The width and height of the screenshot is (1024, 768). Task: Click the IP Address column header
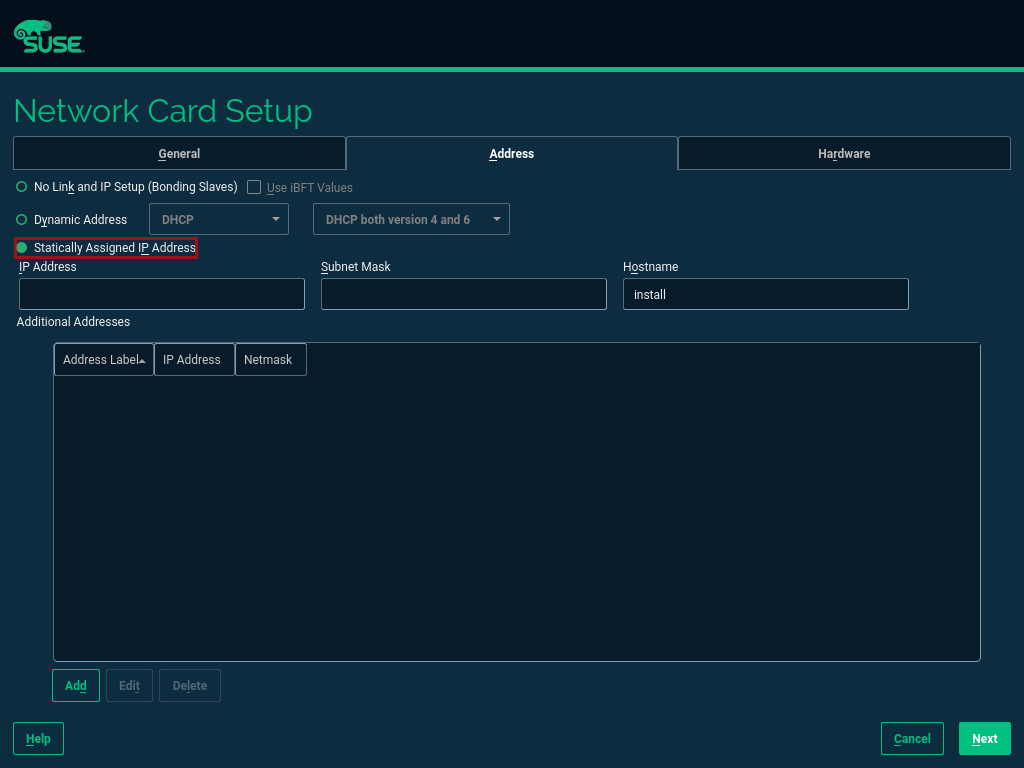tap(193, 360)
